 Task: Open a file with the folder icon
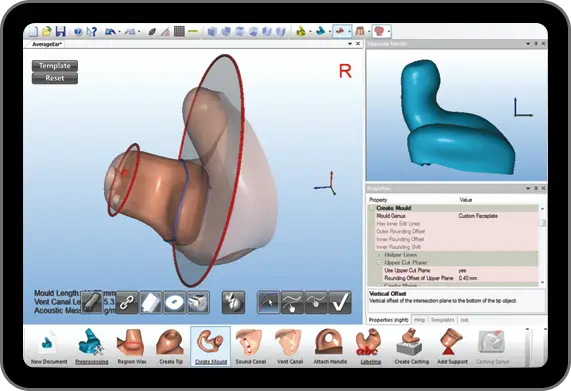[47, 31]
